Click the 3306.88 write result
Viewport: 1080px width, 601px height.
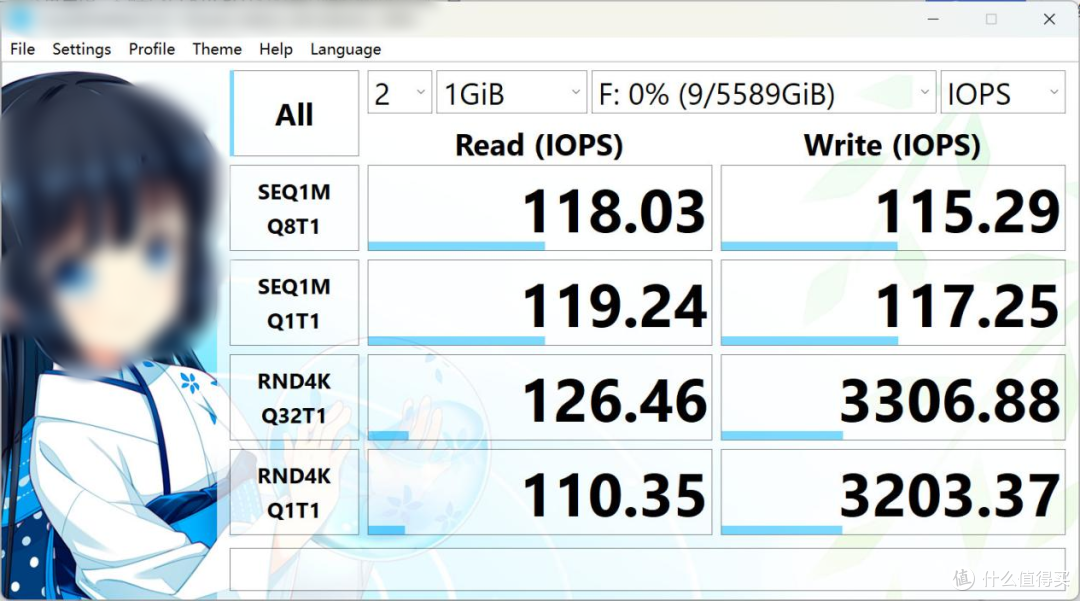pos(893,398)
